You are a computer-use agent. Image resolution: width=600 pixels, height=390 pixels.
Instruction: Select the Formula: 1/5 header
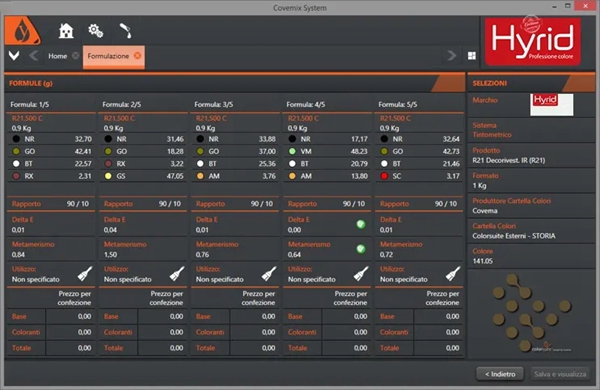(x=29, y=104)
